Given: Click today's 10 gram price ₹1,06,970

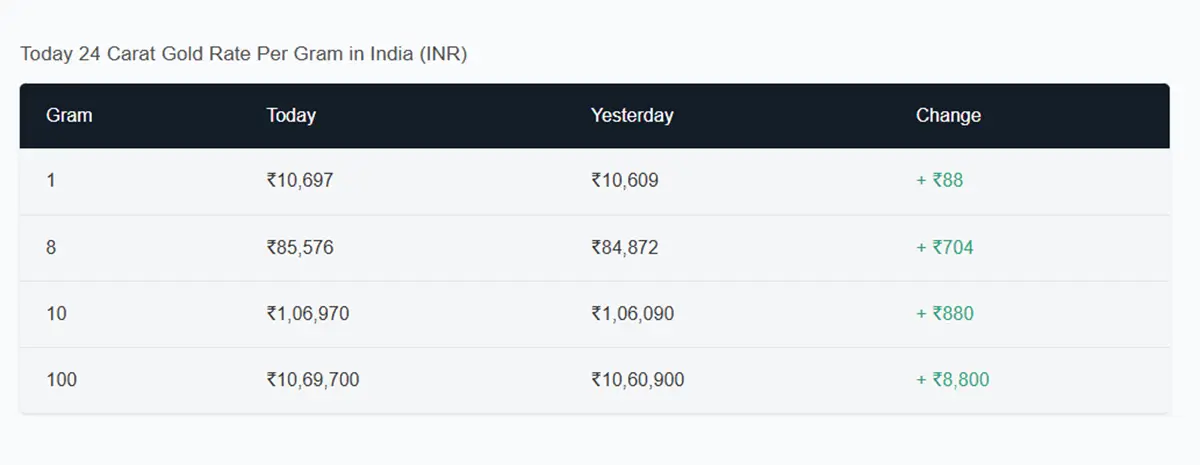Looking at the screenshot, I should 308,314.
